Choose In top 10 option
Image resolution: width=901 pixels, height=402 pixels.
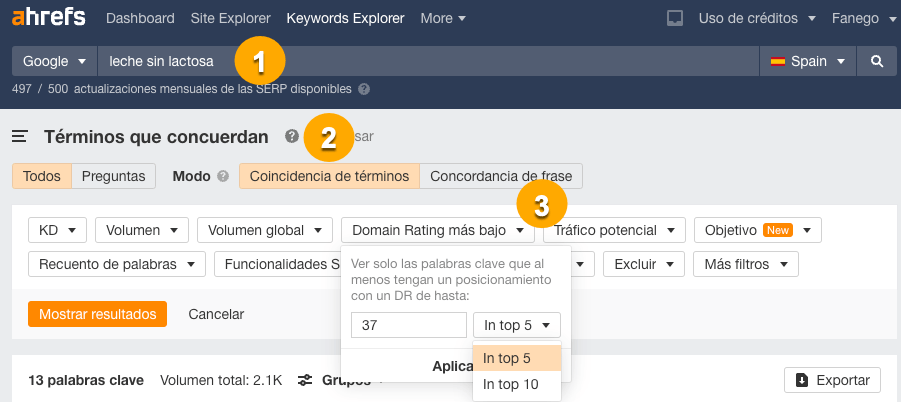(x=510, y=384)
